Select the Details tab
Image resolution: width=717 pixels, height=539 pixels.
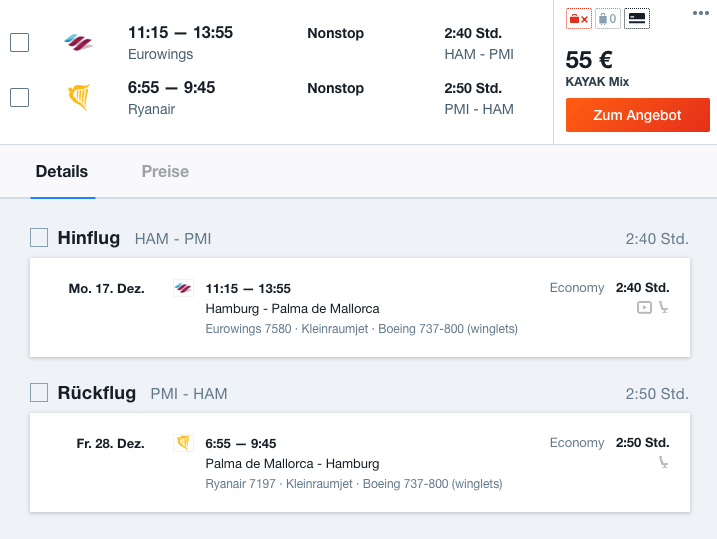[x=62, y=171]
